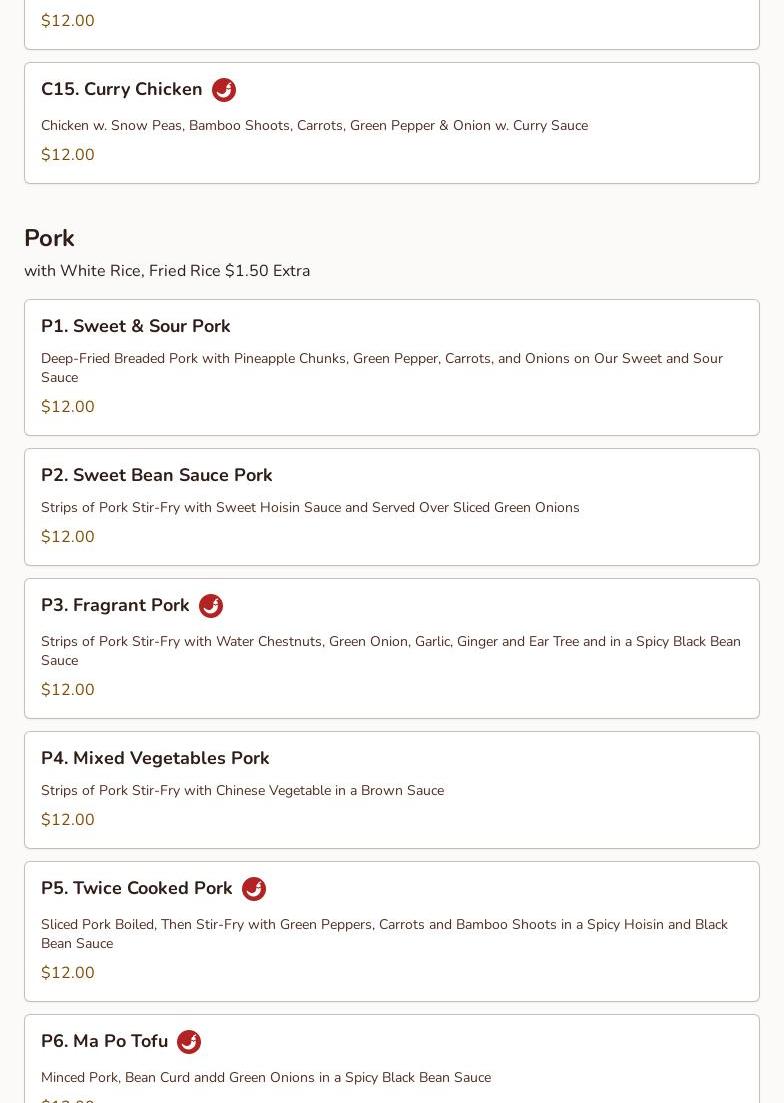Open the P5. Twice Cooked Pork title
Viewport: 784px width, 1103px height.
[137, 888]
